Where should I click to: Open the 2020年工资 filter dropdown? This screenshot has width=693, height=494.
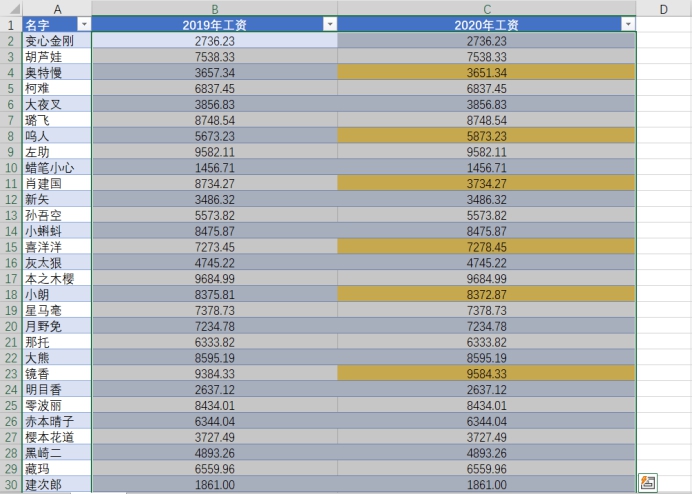628,24
